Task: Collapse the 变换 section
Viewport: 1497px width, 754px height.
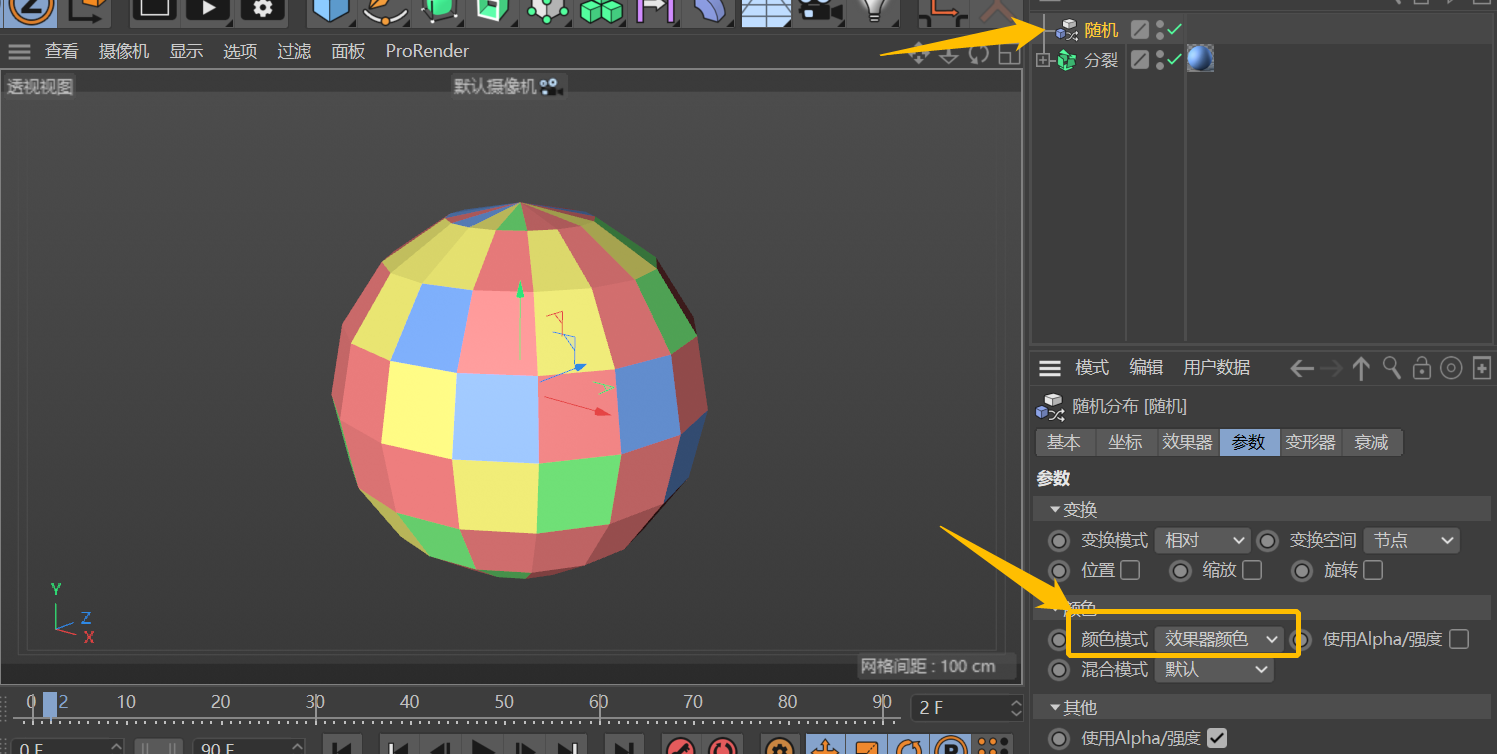Action: (1055, 510)
